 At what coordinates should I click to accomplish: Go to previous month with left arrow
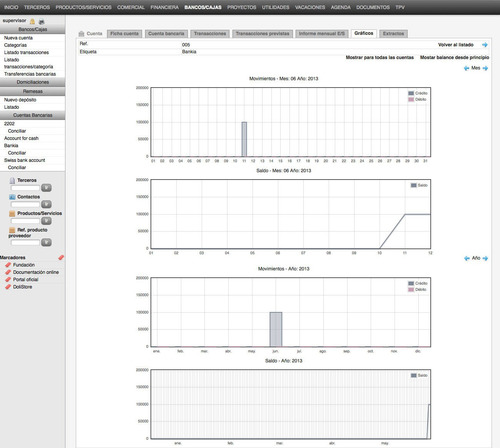click(x=467, y=68)
